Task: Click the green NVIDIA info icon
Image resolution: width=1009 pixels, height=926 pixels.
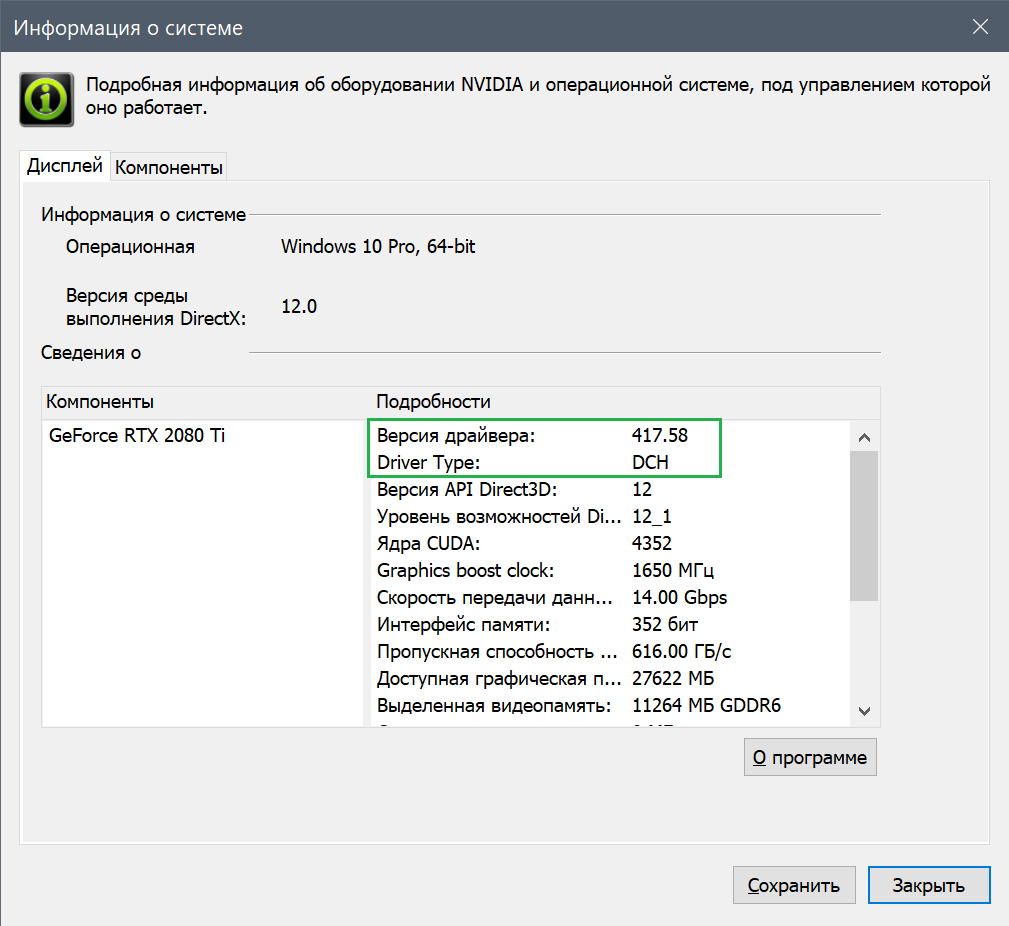Action: (x=46, y=99)
